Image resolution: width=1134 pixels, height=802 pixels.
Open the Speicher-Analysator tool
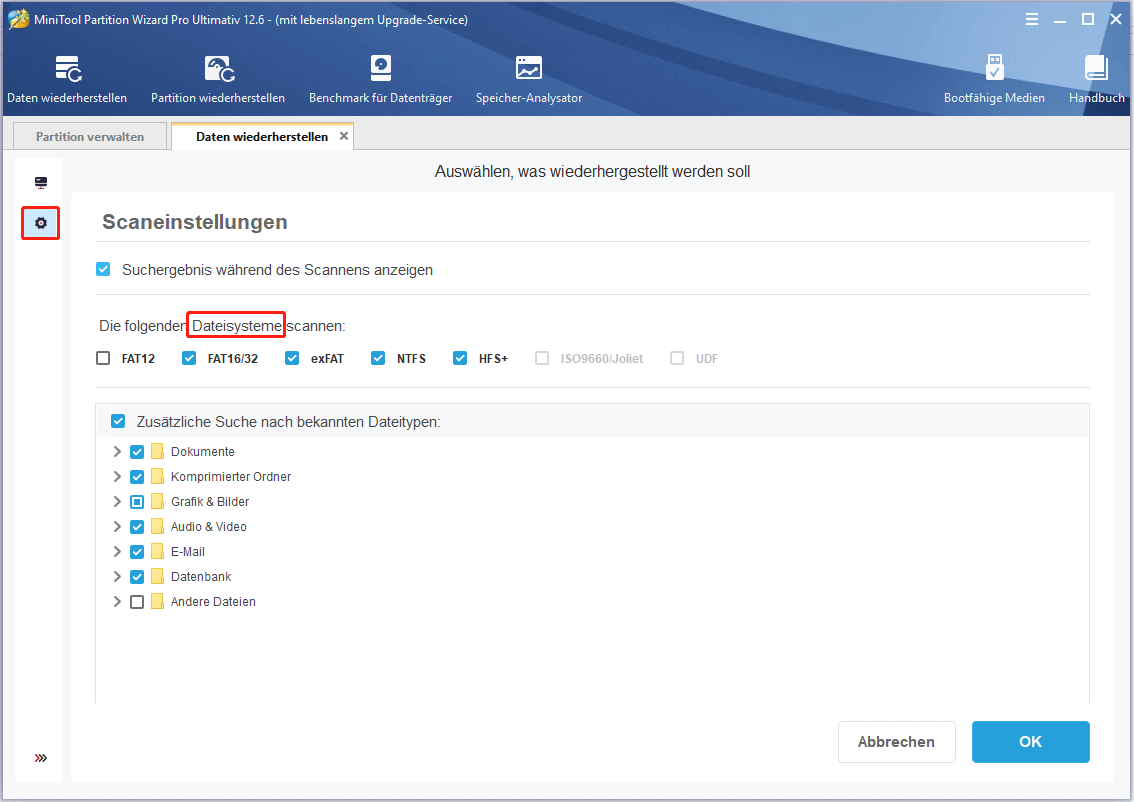coord(528,80)
